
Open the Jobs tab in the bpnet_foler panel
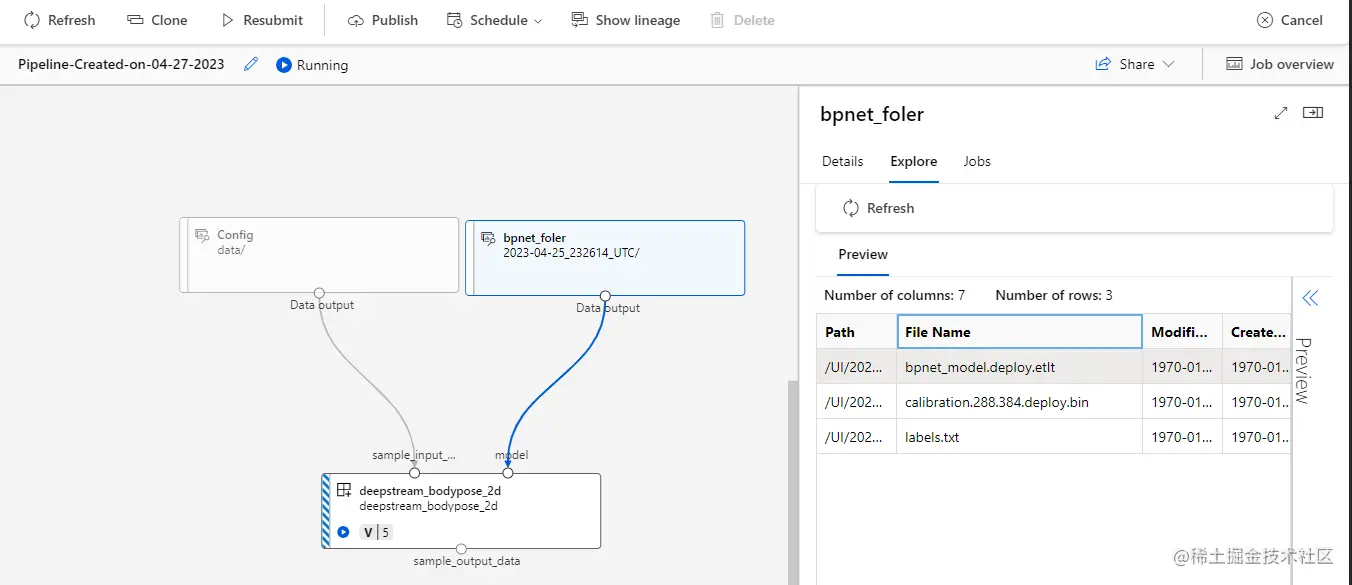[x=976, y=161]
